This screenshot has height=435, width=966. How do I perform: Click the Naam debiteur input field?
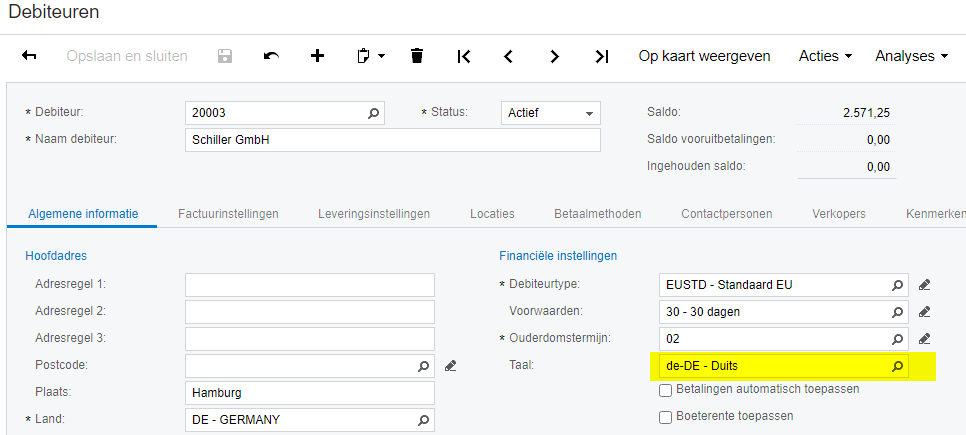click(392, 140)
